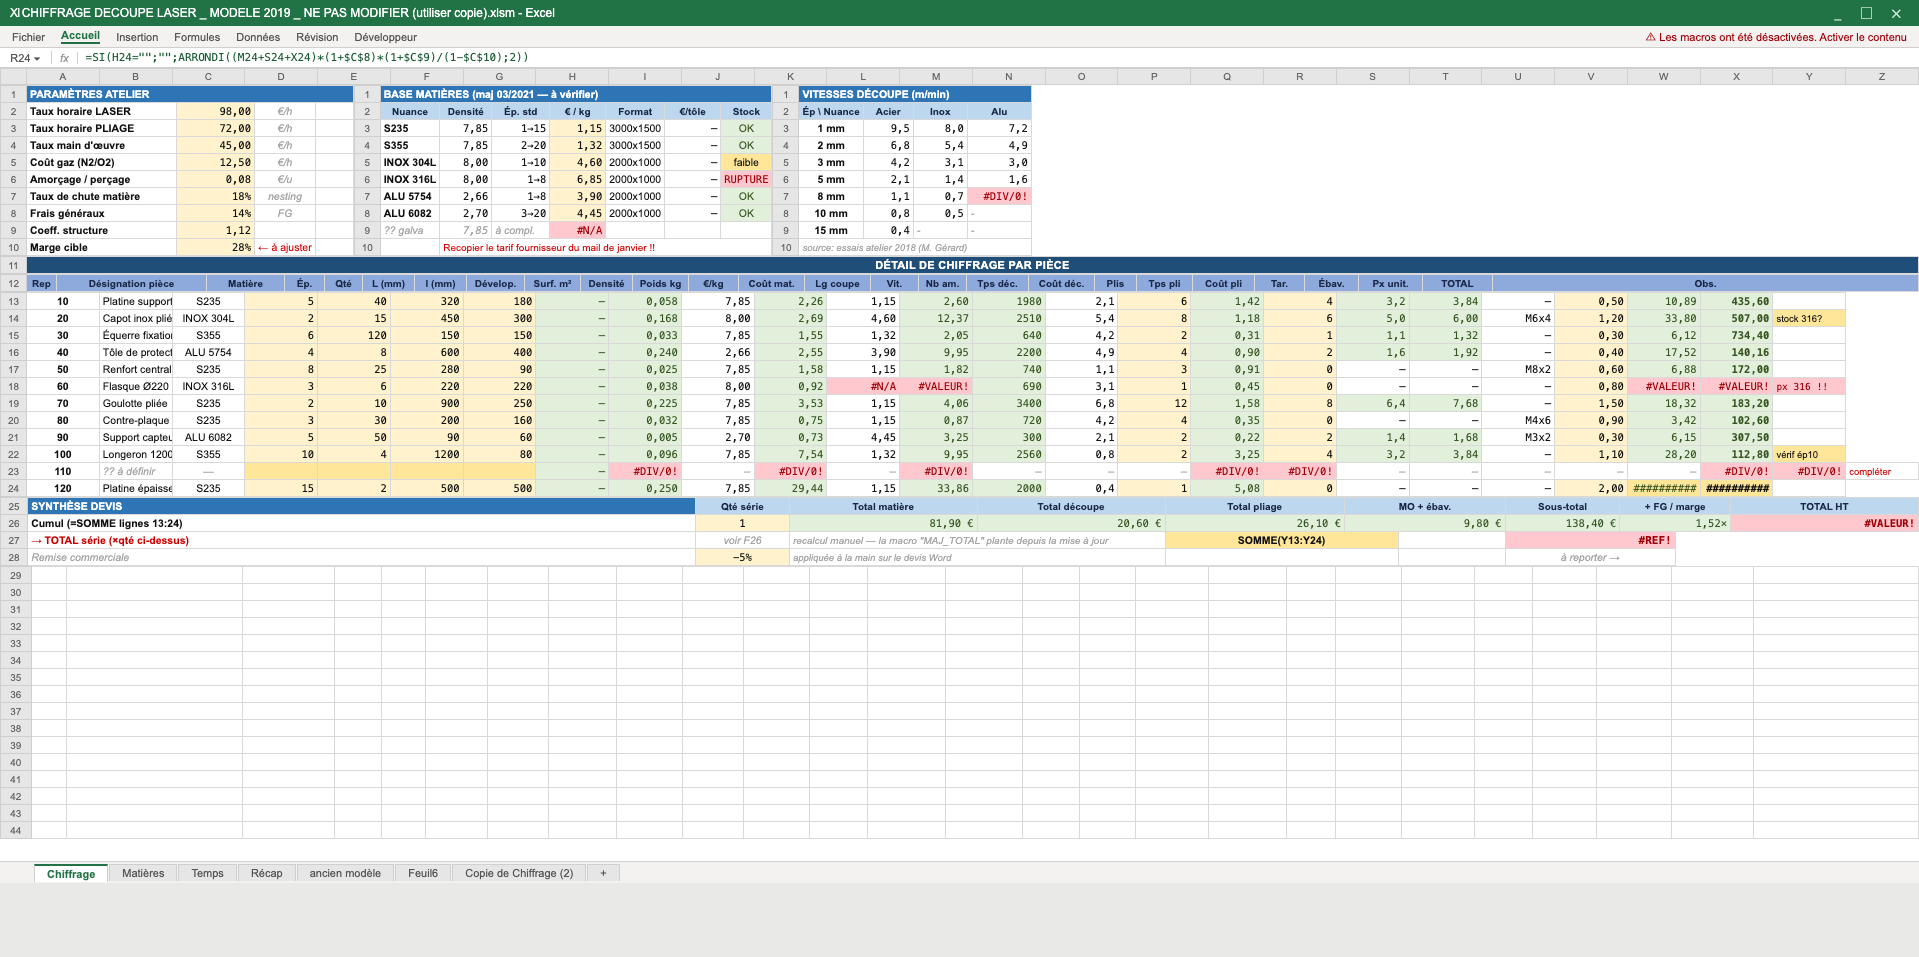Select the Données ribbon tab
1919x957 pixels.
pos(258,37)
